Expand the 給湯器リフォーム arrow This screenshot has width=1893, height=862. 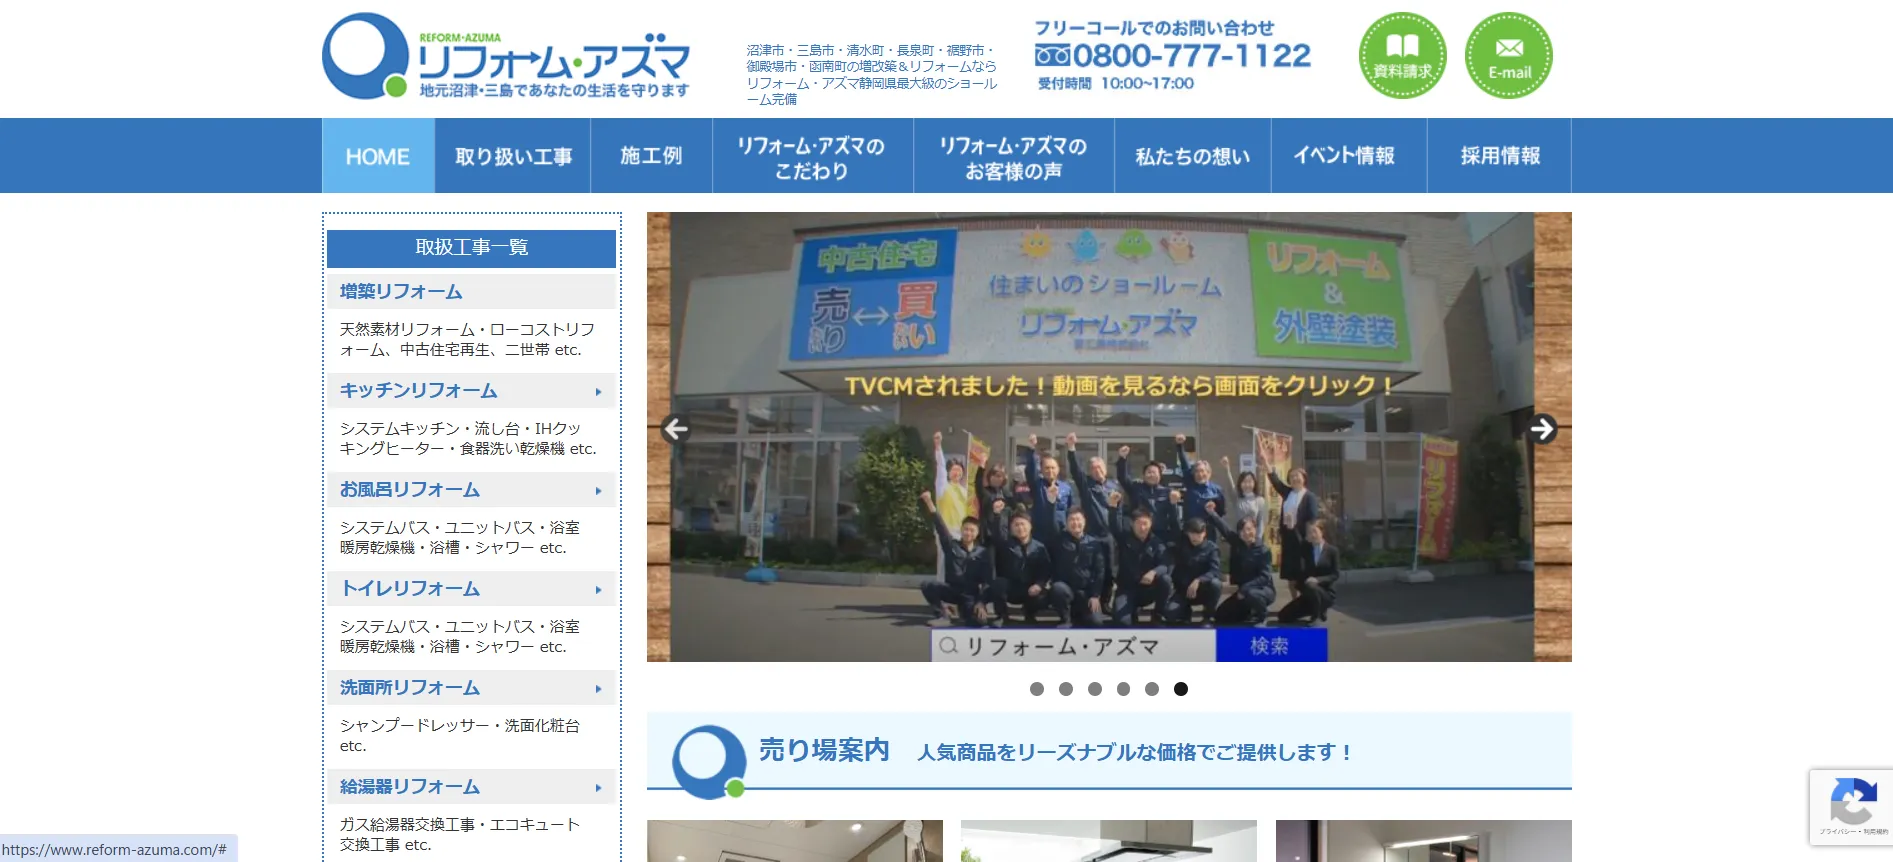point(599,788)
